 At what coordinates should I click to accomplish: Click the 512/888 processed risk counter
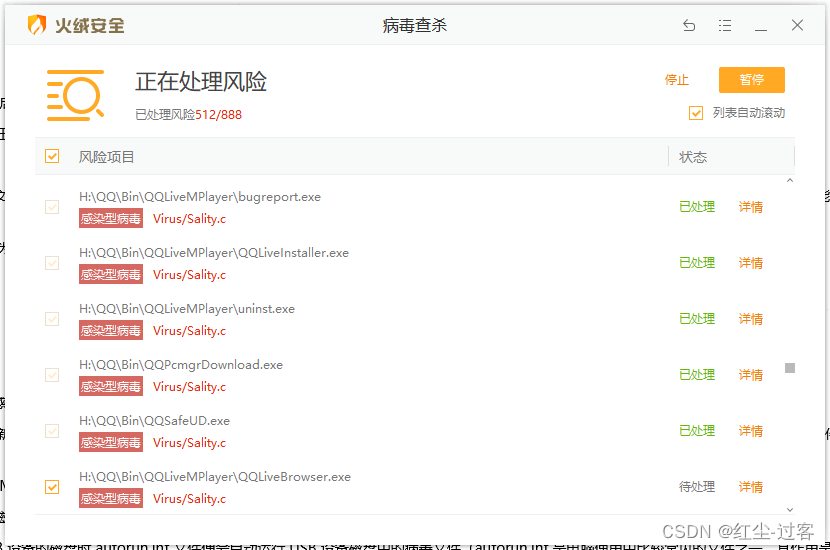pos(218,115)
